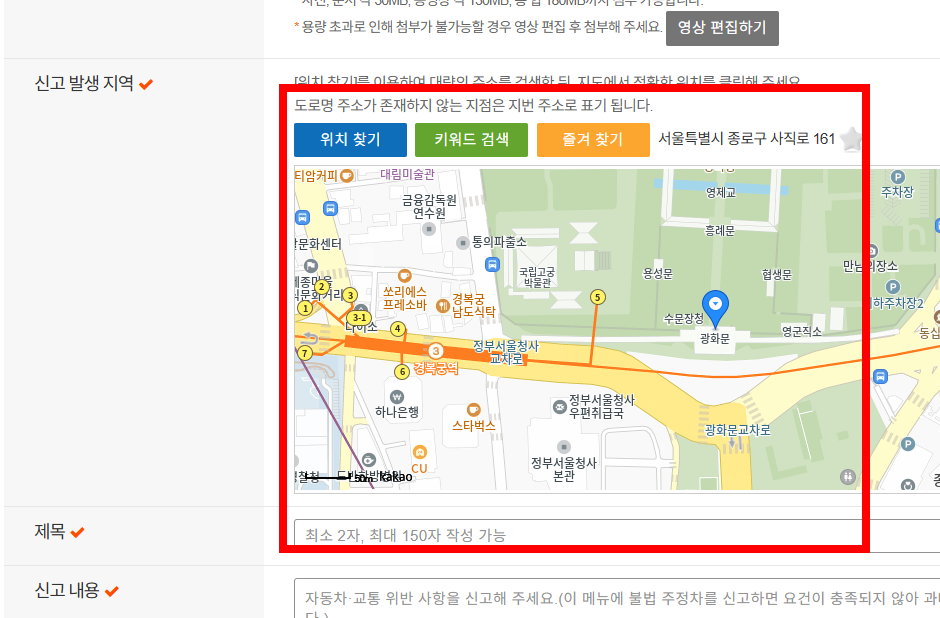
Task: Click the blue location pin at 광화문
Action: (716, 304)
